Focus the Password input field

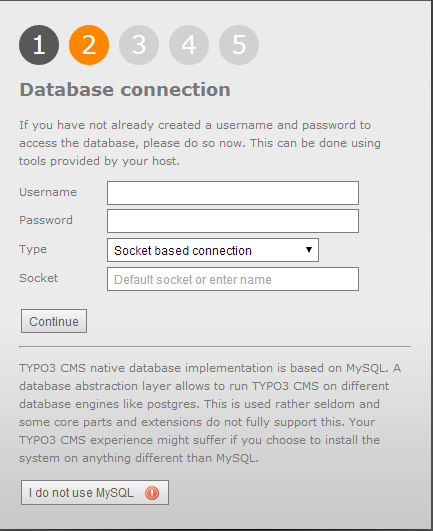click(x=233, y=221)
